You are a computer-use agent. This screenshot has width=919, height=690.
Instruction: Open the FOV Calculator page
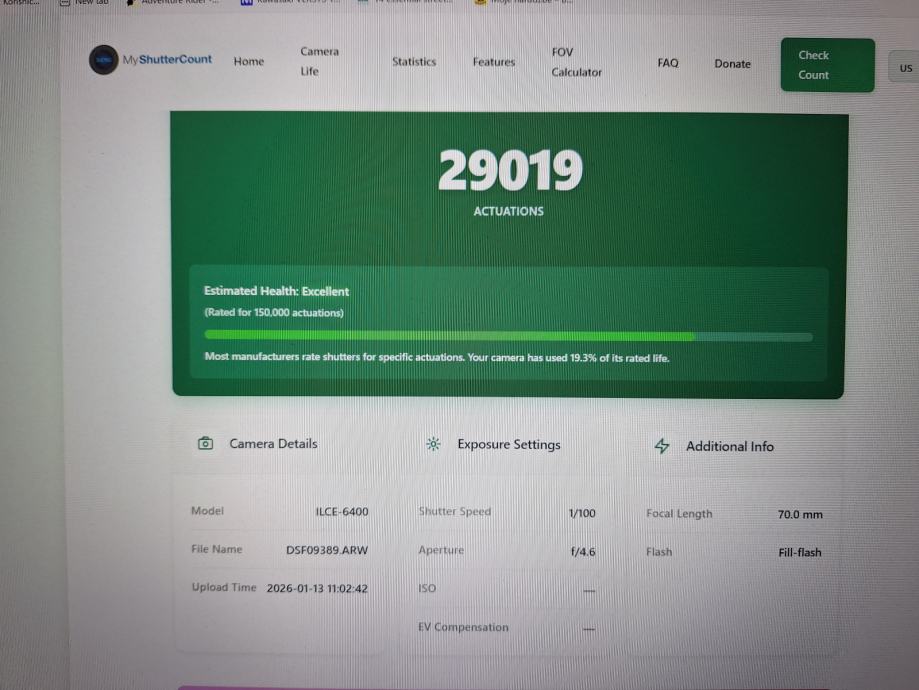pyautogui.click(x=577, y=62)
